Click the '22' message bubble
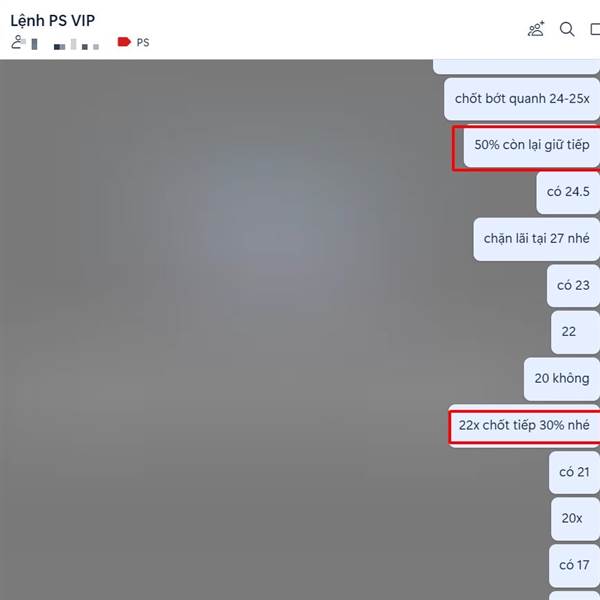The height and width of the screenshot is (600, 600). [x=575, y=332]
